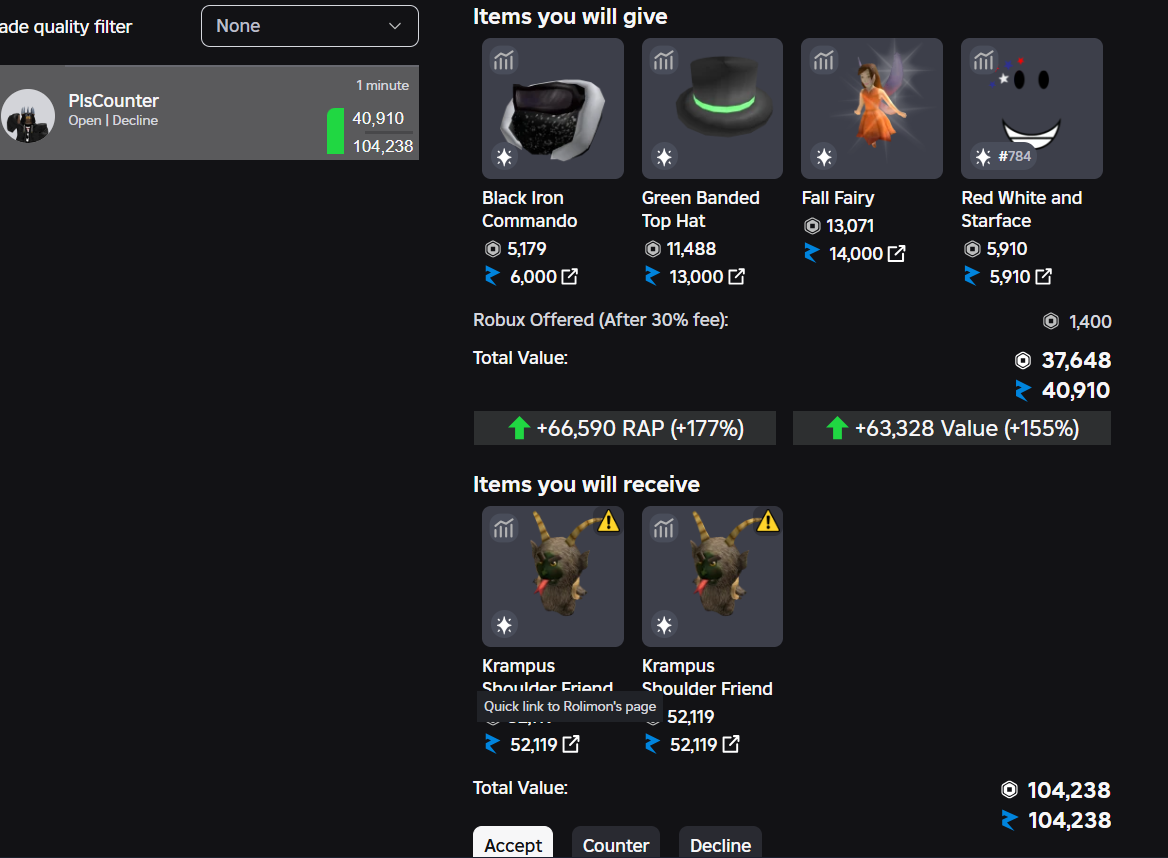Viewport: 1168px width, 858px height.
Task: Click limited sparkle badge on Fall Fairy
Action: click(x=824, y=157)
